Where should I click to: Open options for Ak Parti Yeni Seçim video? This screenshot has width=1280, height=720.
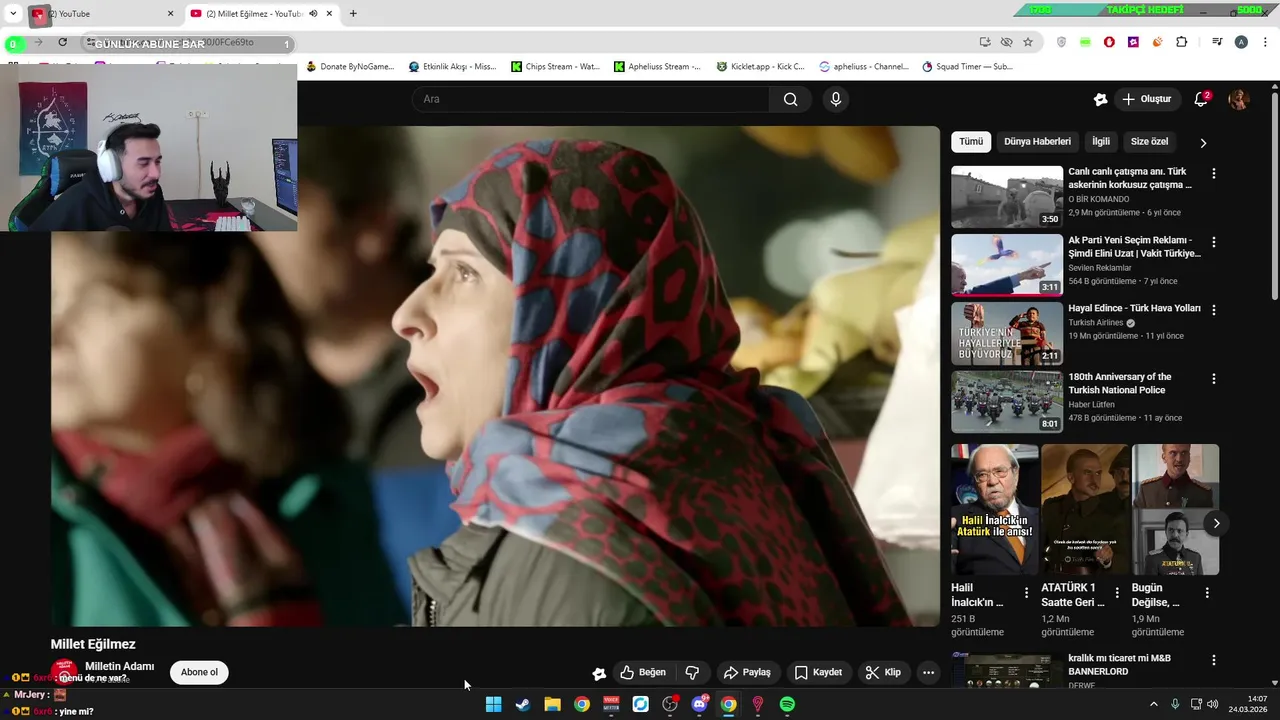coord(1214,242)
